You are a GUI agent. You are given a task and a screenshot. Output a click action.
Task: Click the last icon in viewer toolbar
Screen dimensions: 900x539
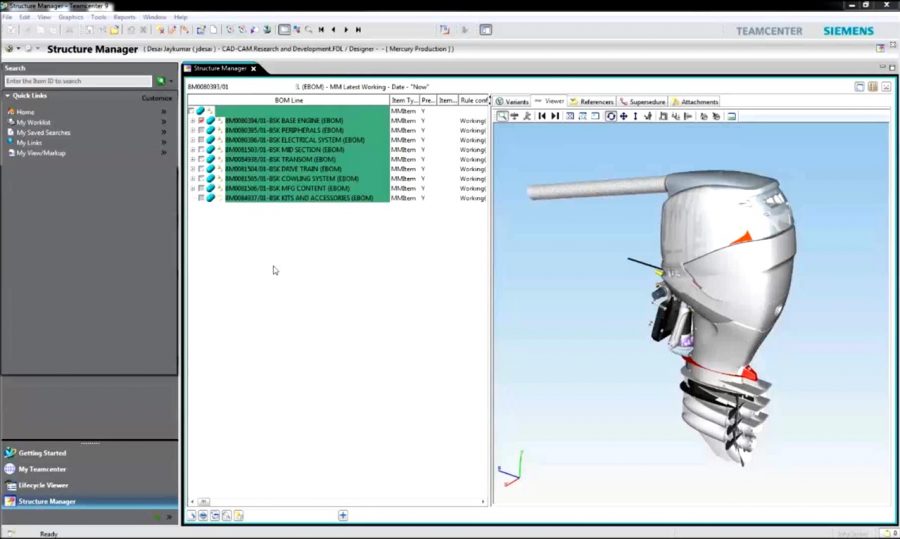(x=732, y=117)
